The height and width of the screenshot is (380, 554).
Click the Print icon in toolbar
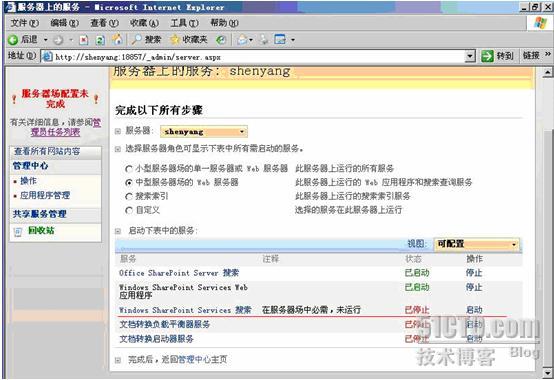264,40
